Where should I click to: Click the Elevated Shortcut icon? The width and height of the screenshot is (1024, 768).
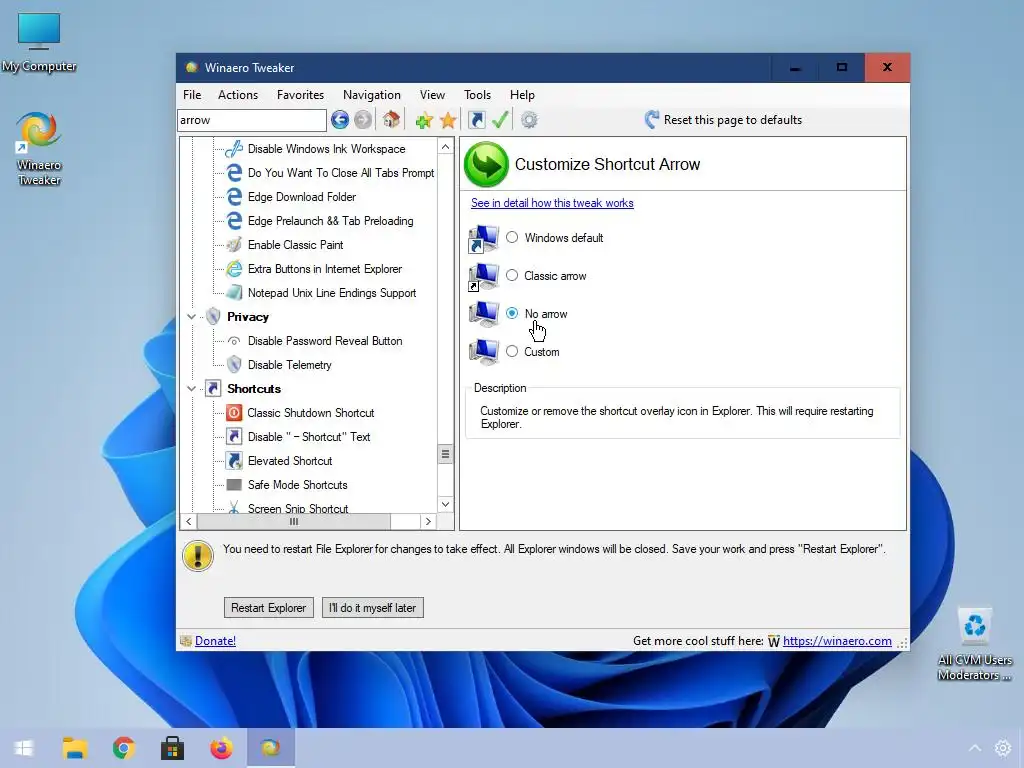[234, 461]
